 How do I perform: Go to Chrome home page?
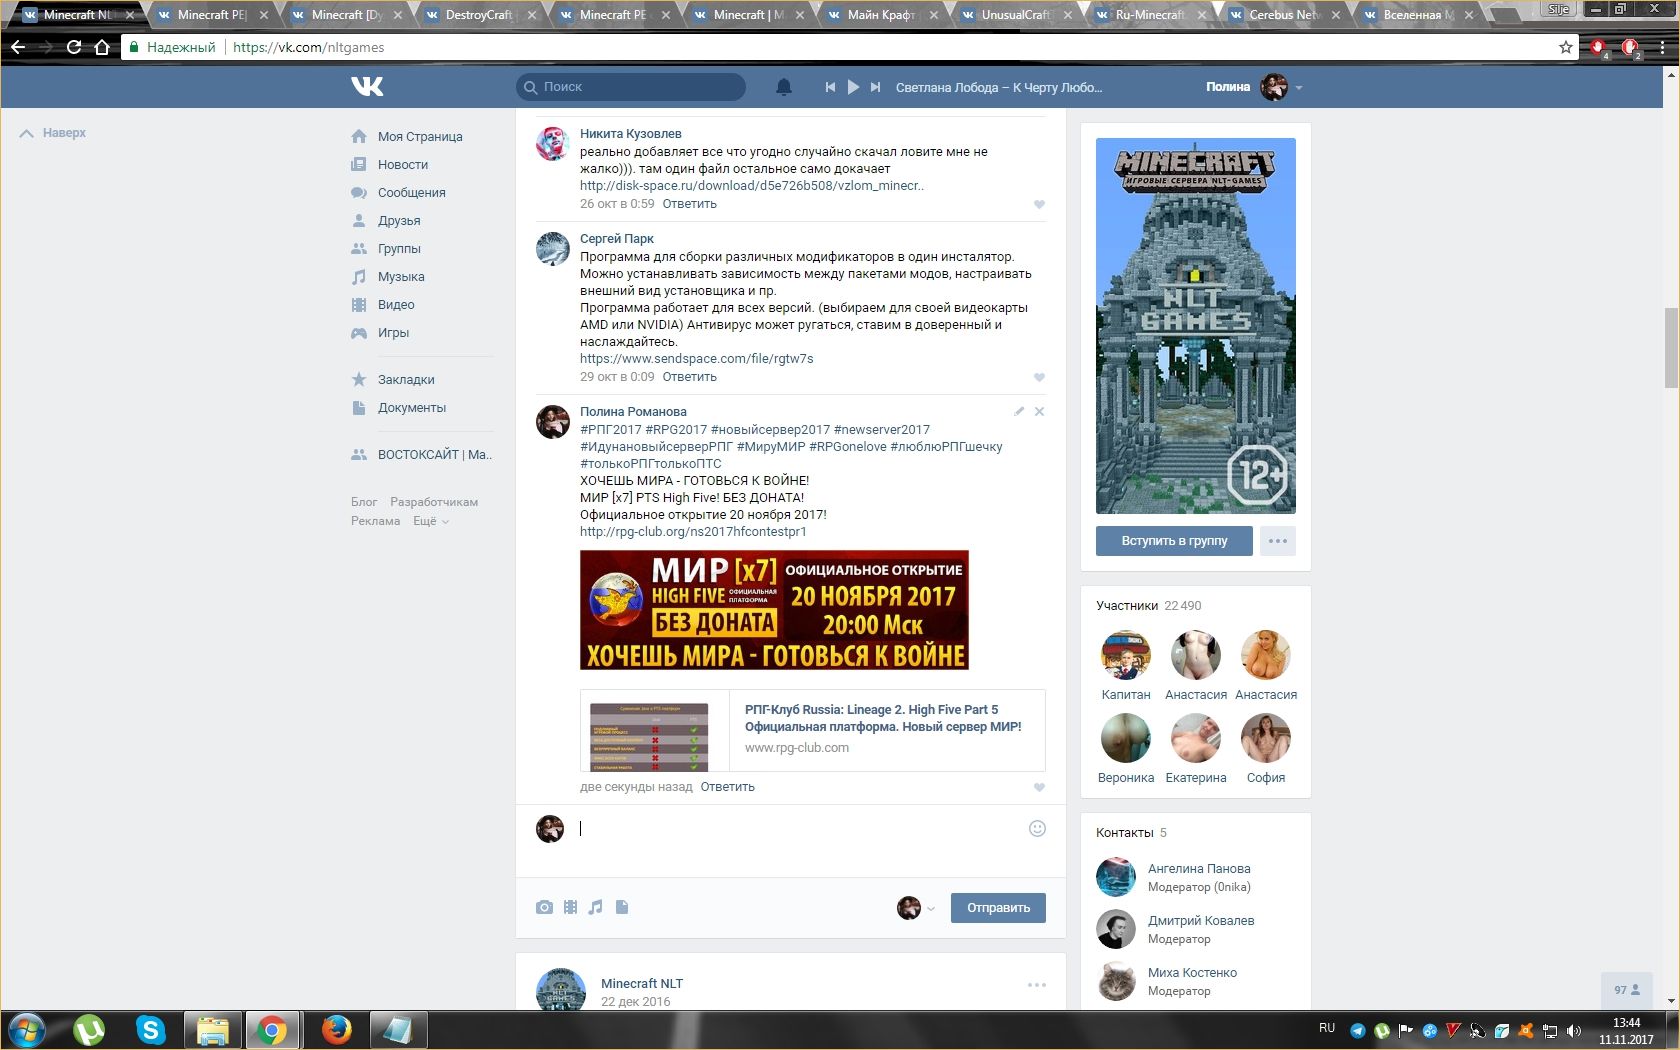(102, 47)
